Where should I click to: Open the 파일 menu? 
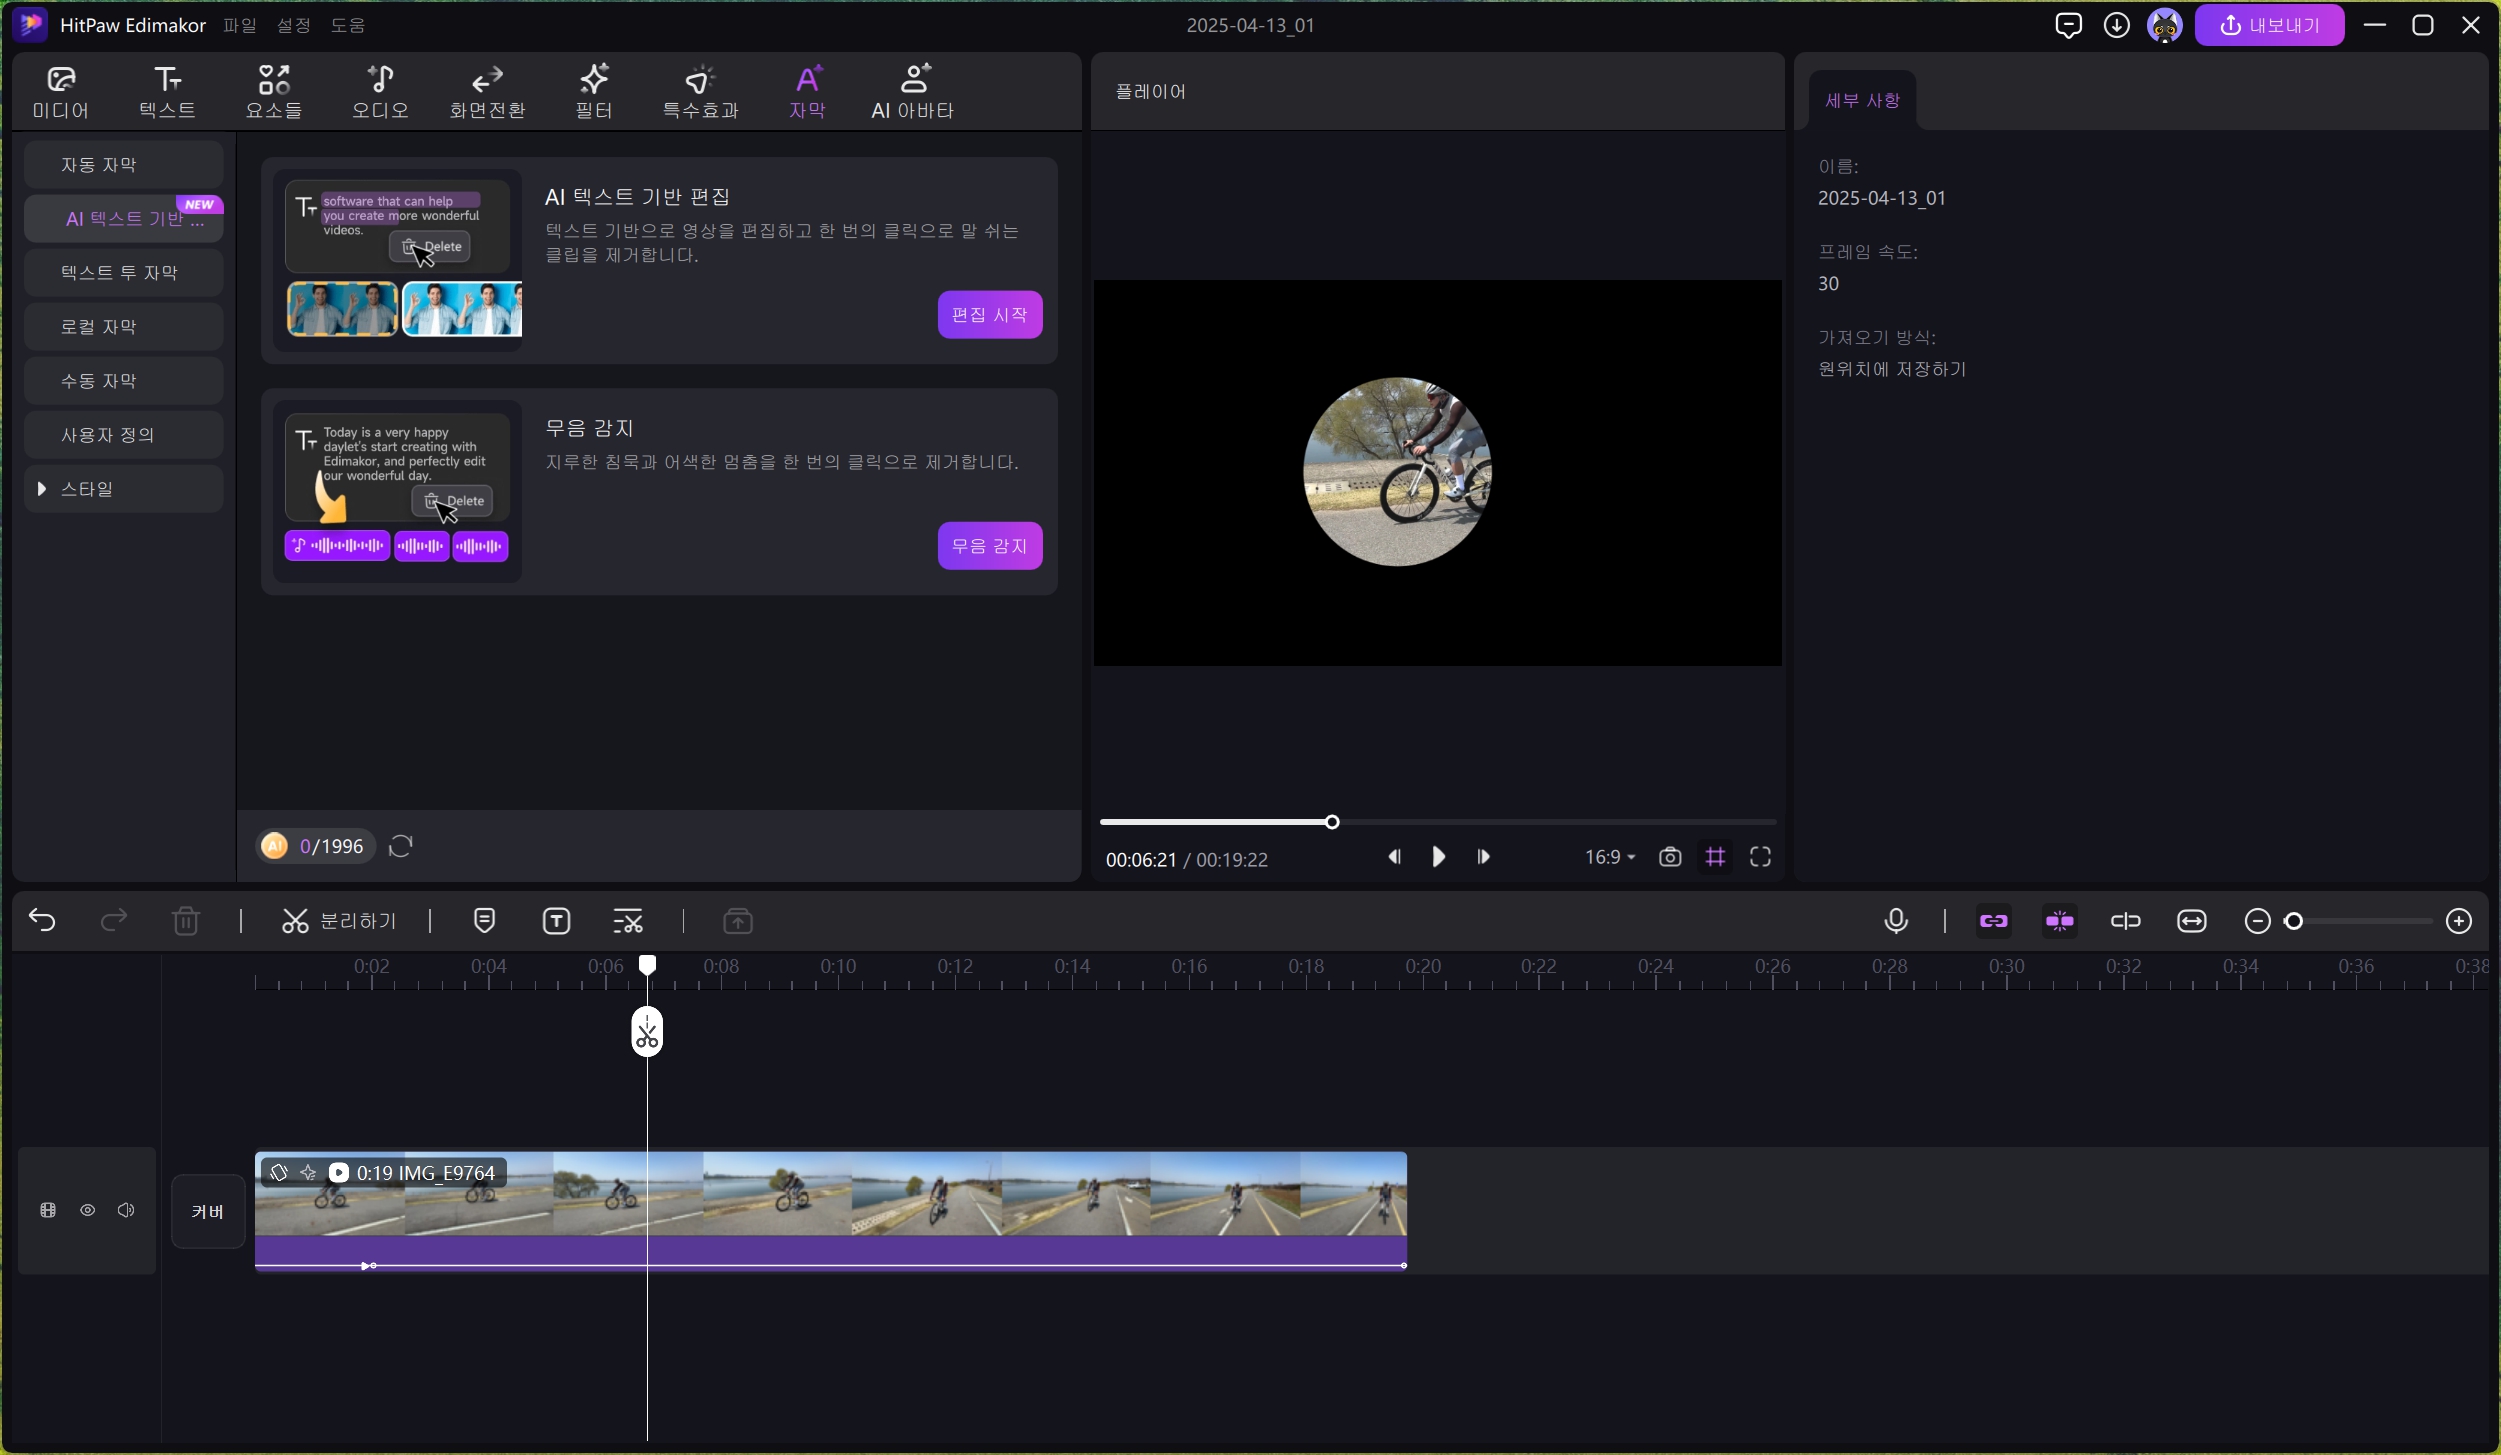(240, 25)
